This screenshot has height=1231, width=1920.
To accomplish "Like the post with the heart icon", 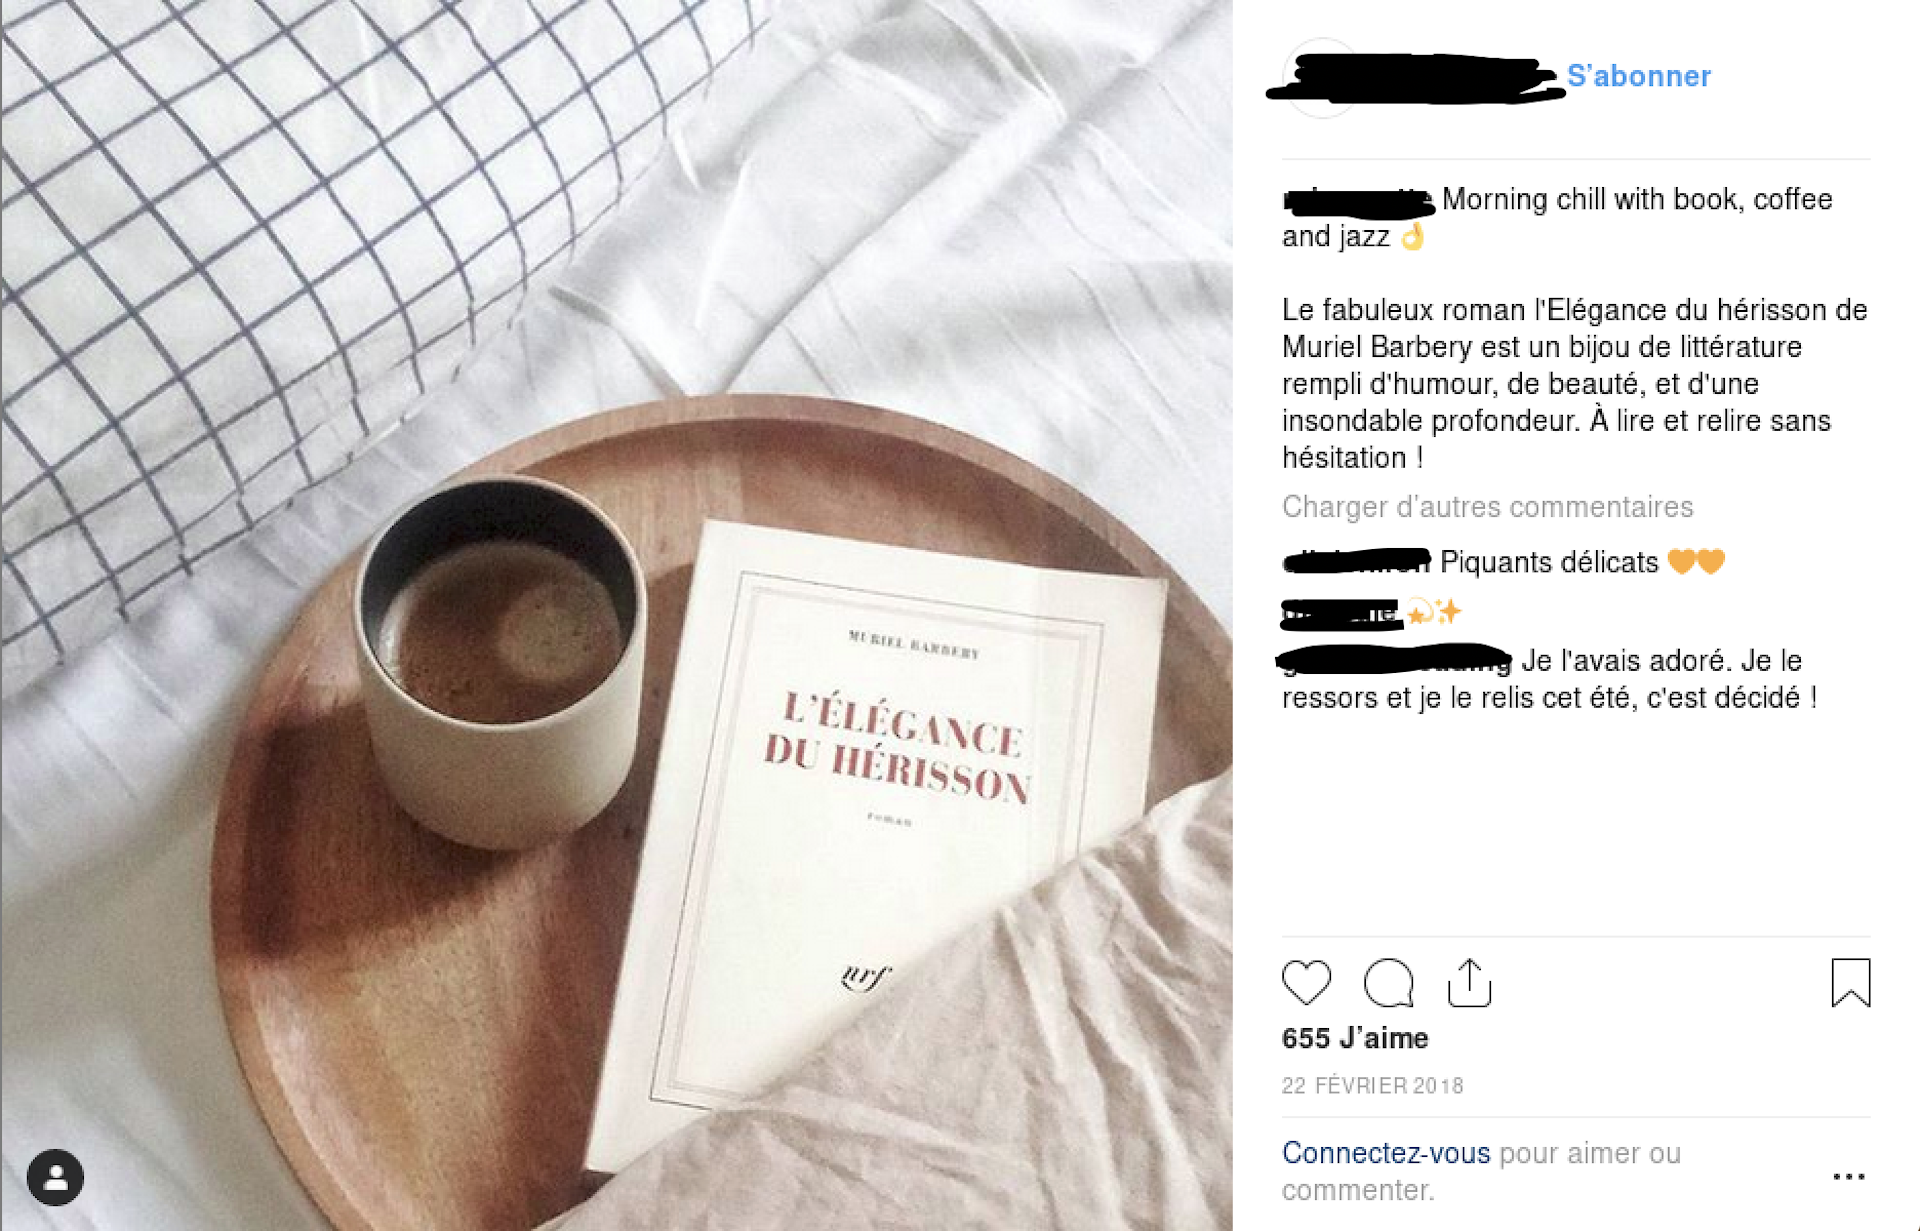I will tap(1306, 982).
